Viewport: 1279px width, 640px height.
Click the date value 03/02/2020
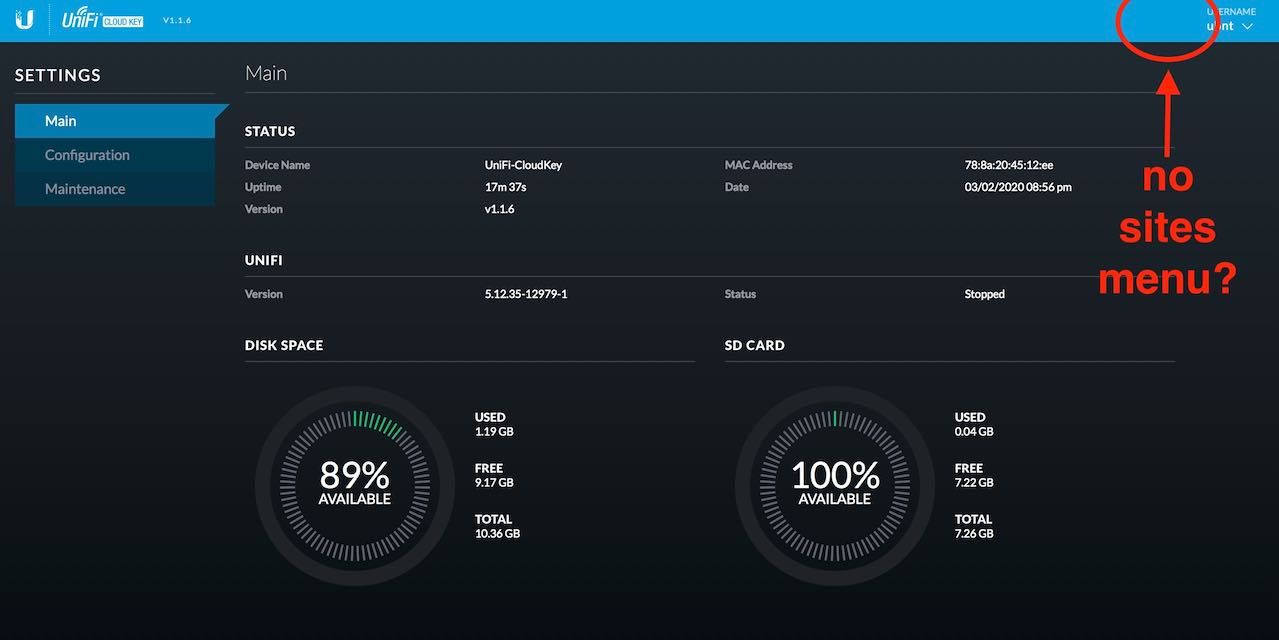pyautogui.click(x=1018, y=187)
